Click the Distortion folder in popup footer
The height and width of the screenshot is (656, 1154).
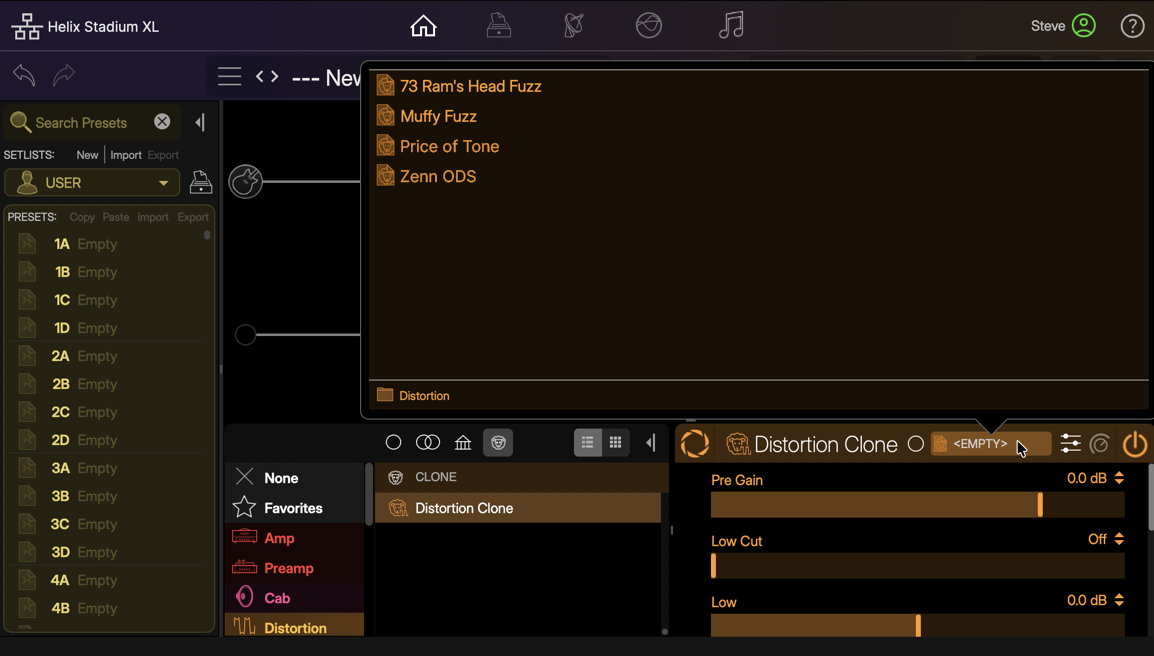413,395
